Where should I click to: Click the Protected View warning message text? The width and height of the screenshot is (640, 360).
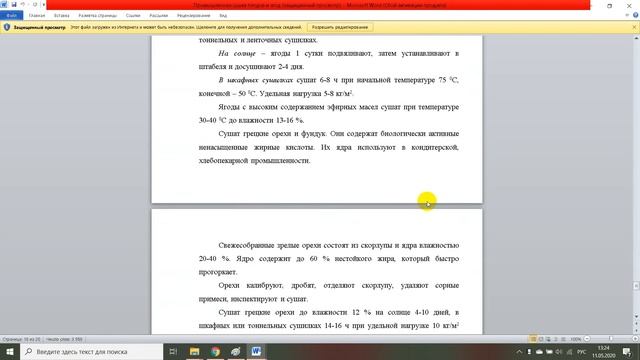pyautogui.click(x=186, y=27)
